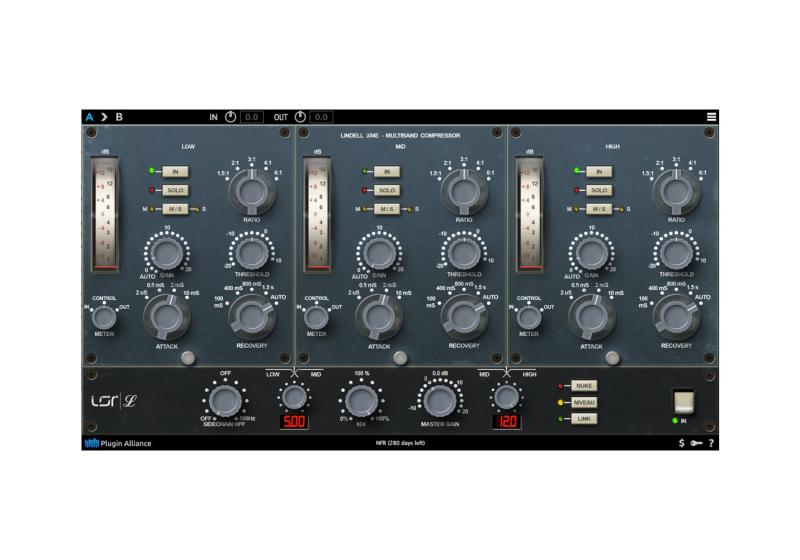Image resolution: width=800 pixels, height=560 pixels.
Task: Click the HIGH band RATIO knob
Action: click(676, 192)
